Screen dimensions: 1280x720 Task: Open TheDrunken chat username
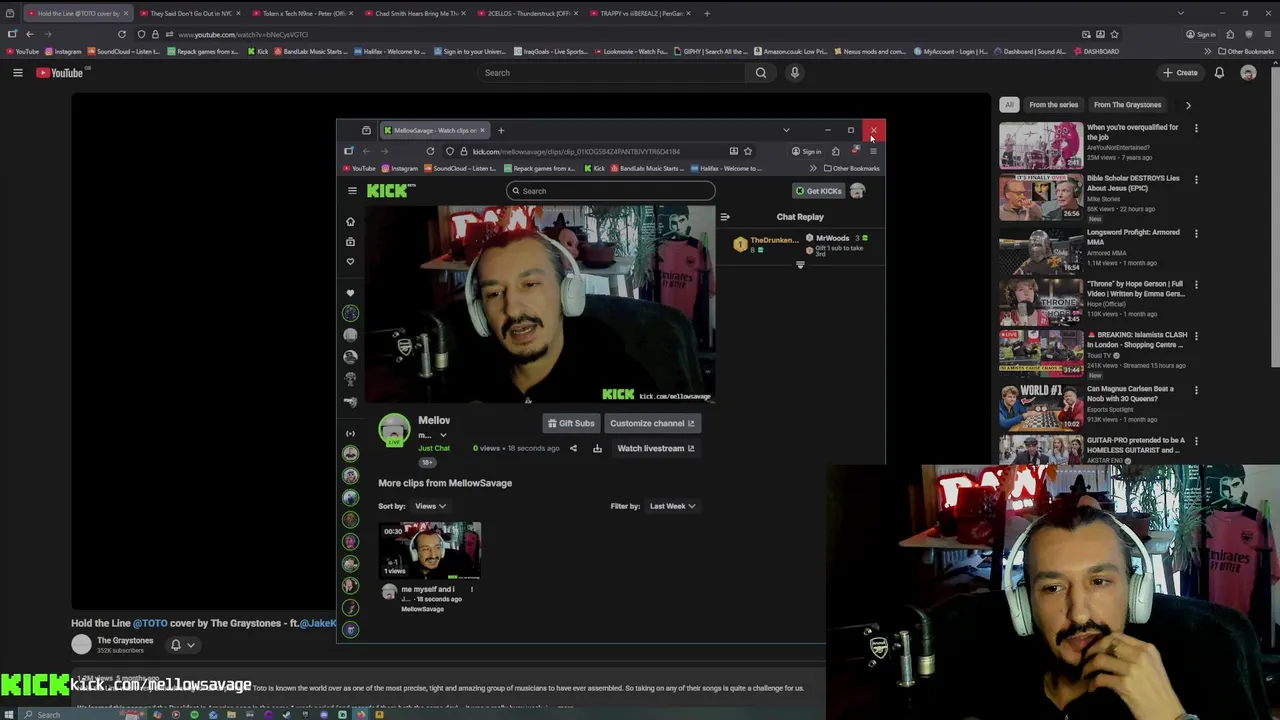pos(774,241)
